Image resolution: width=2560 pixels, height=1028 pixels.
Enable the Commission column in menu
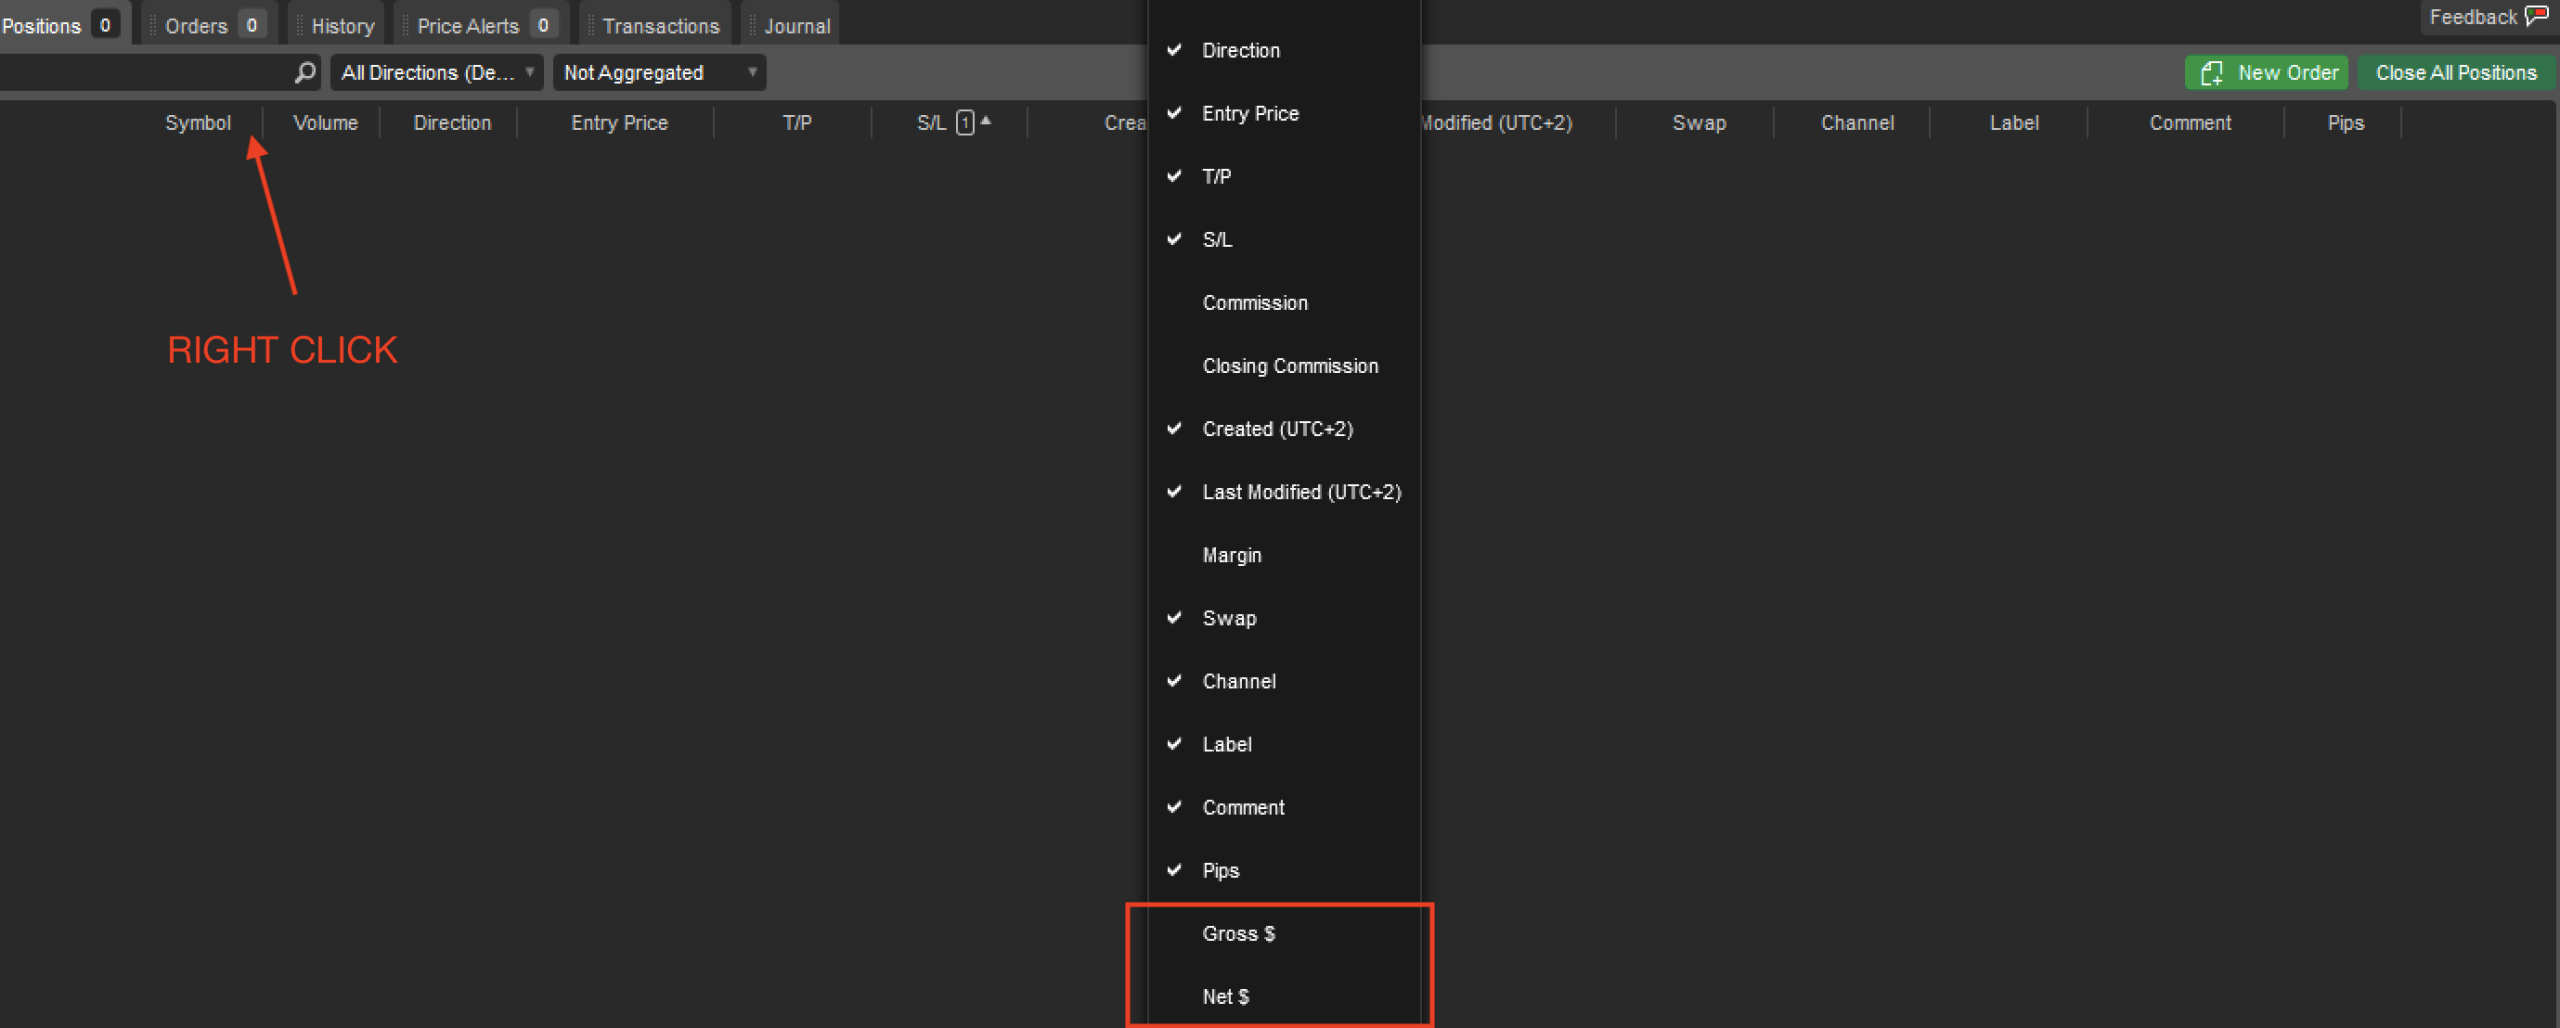tap(1254, 303)
